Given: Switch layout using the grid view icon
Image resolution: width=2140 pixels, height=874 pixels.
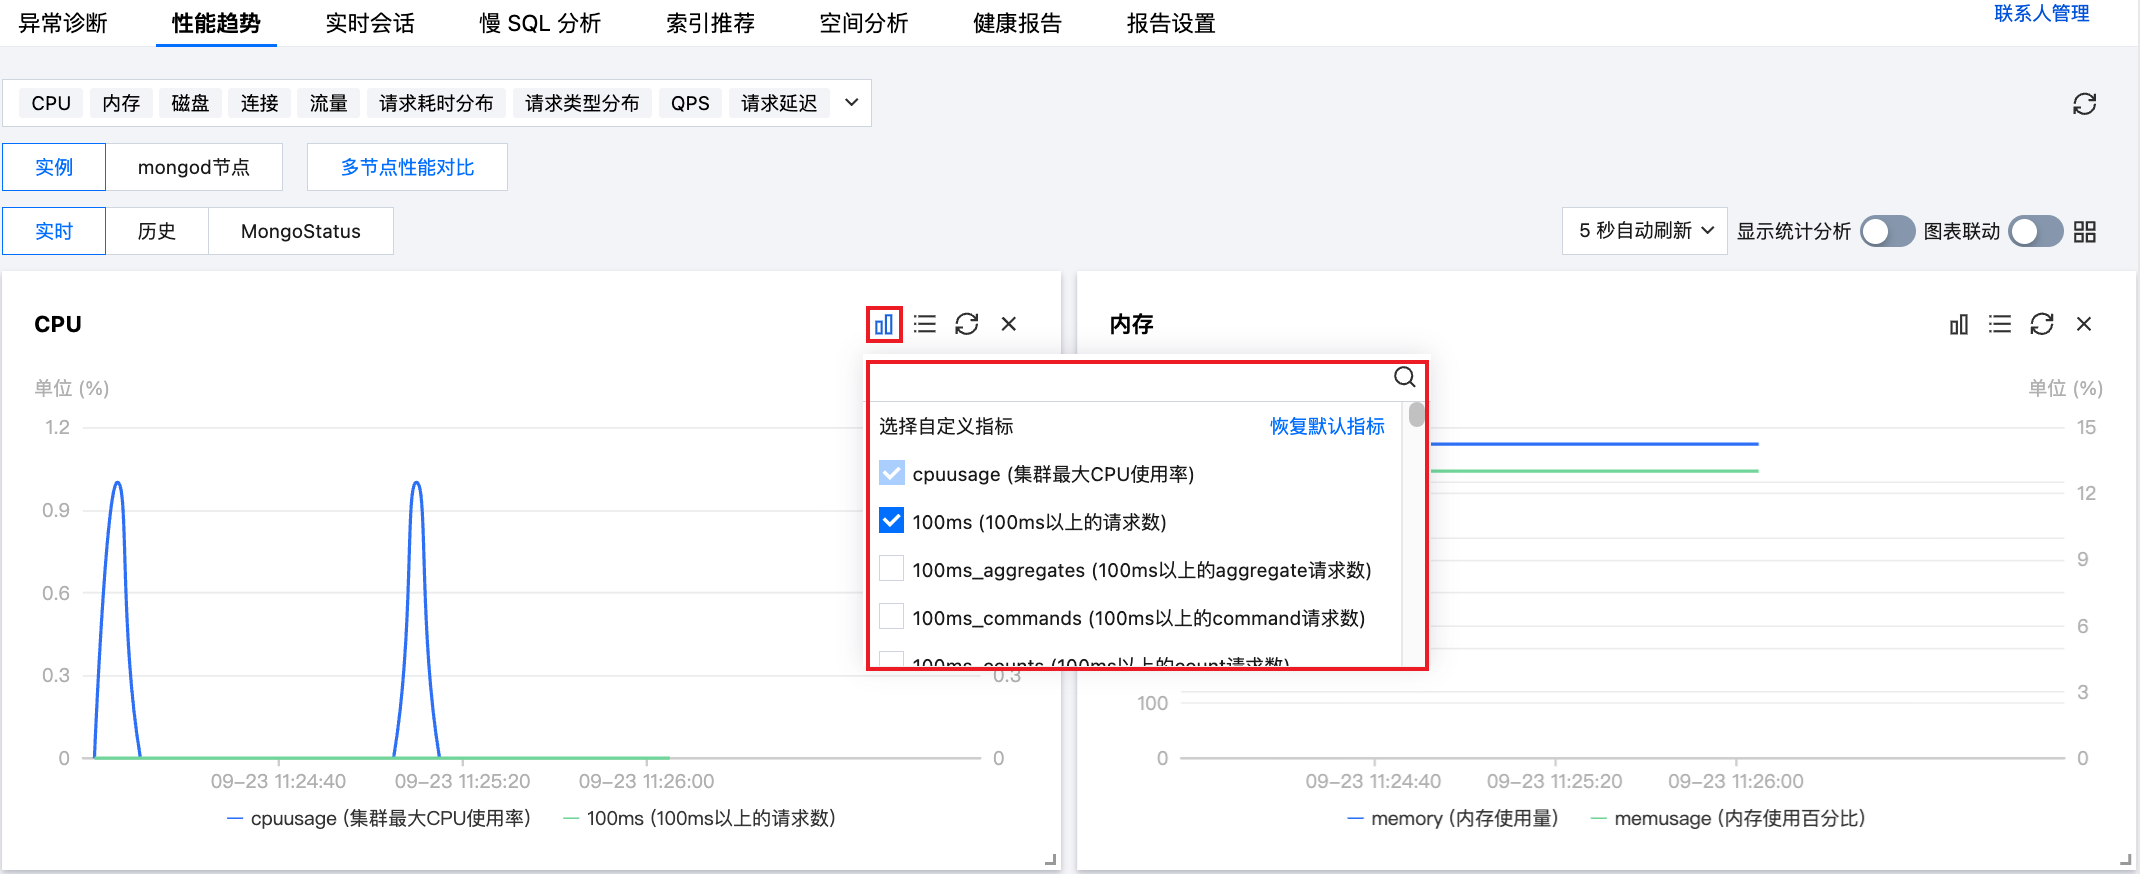Looking at the screenshot, I should [x=2085, y=232].
